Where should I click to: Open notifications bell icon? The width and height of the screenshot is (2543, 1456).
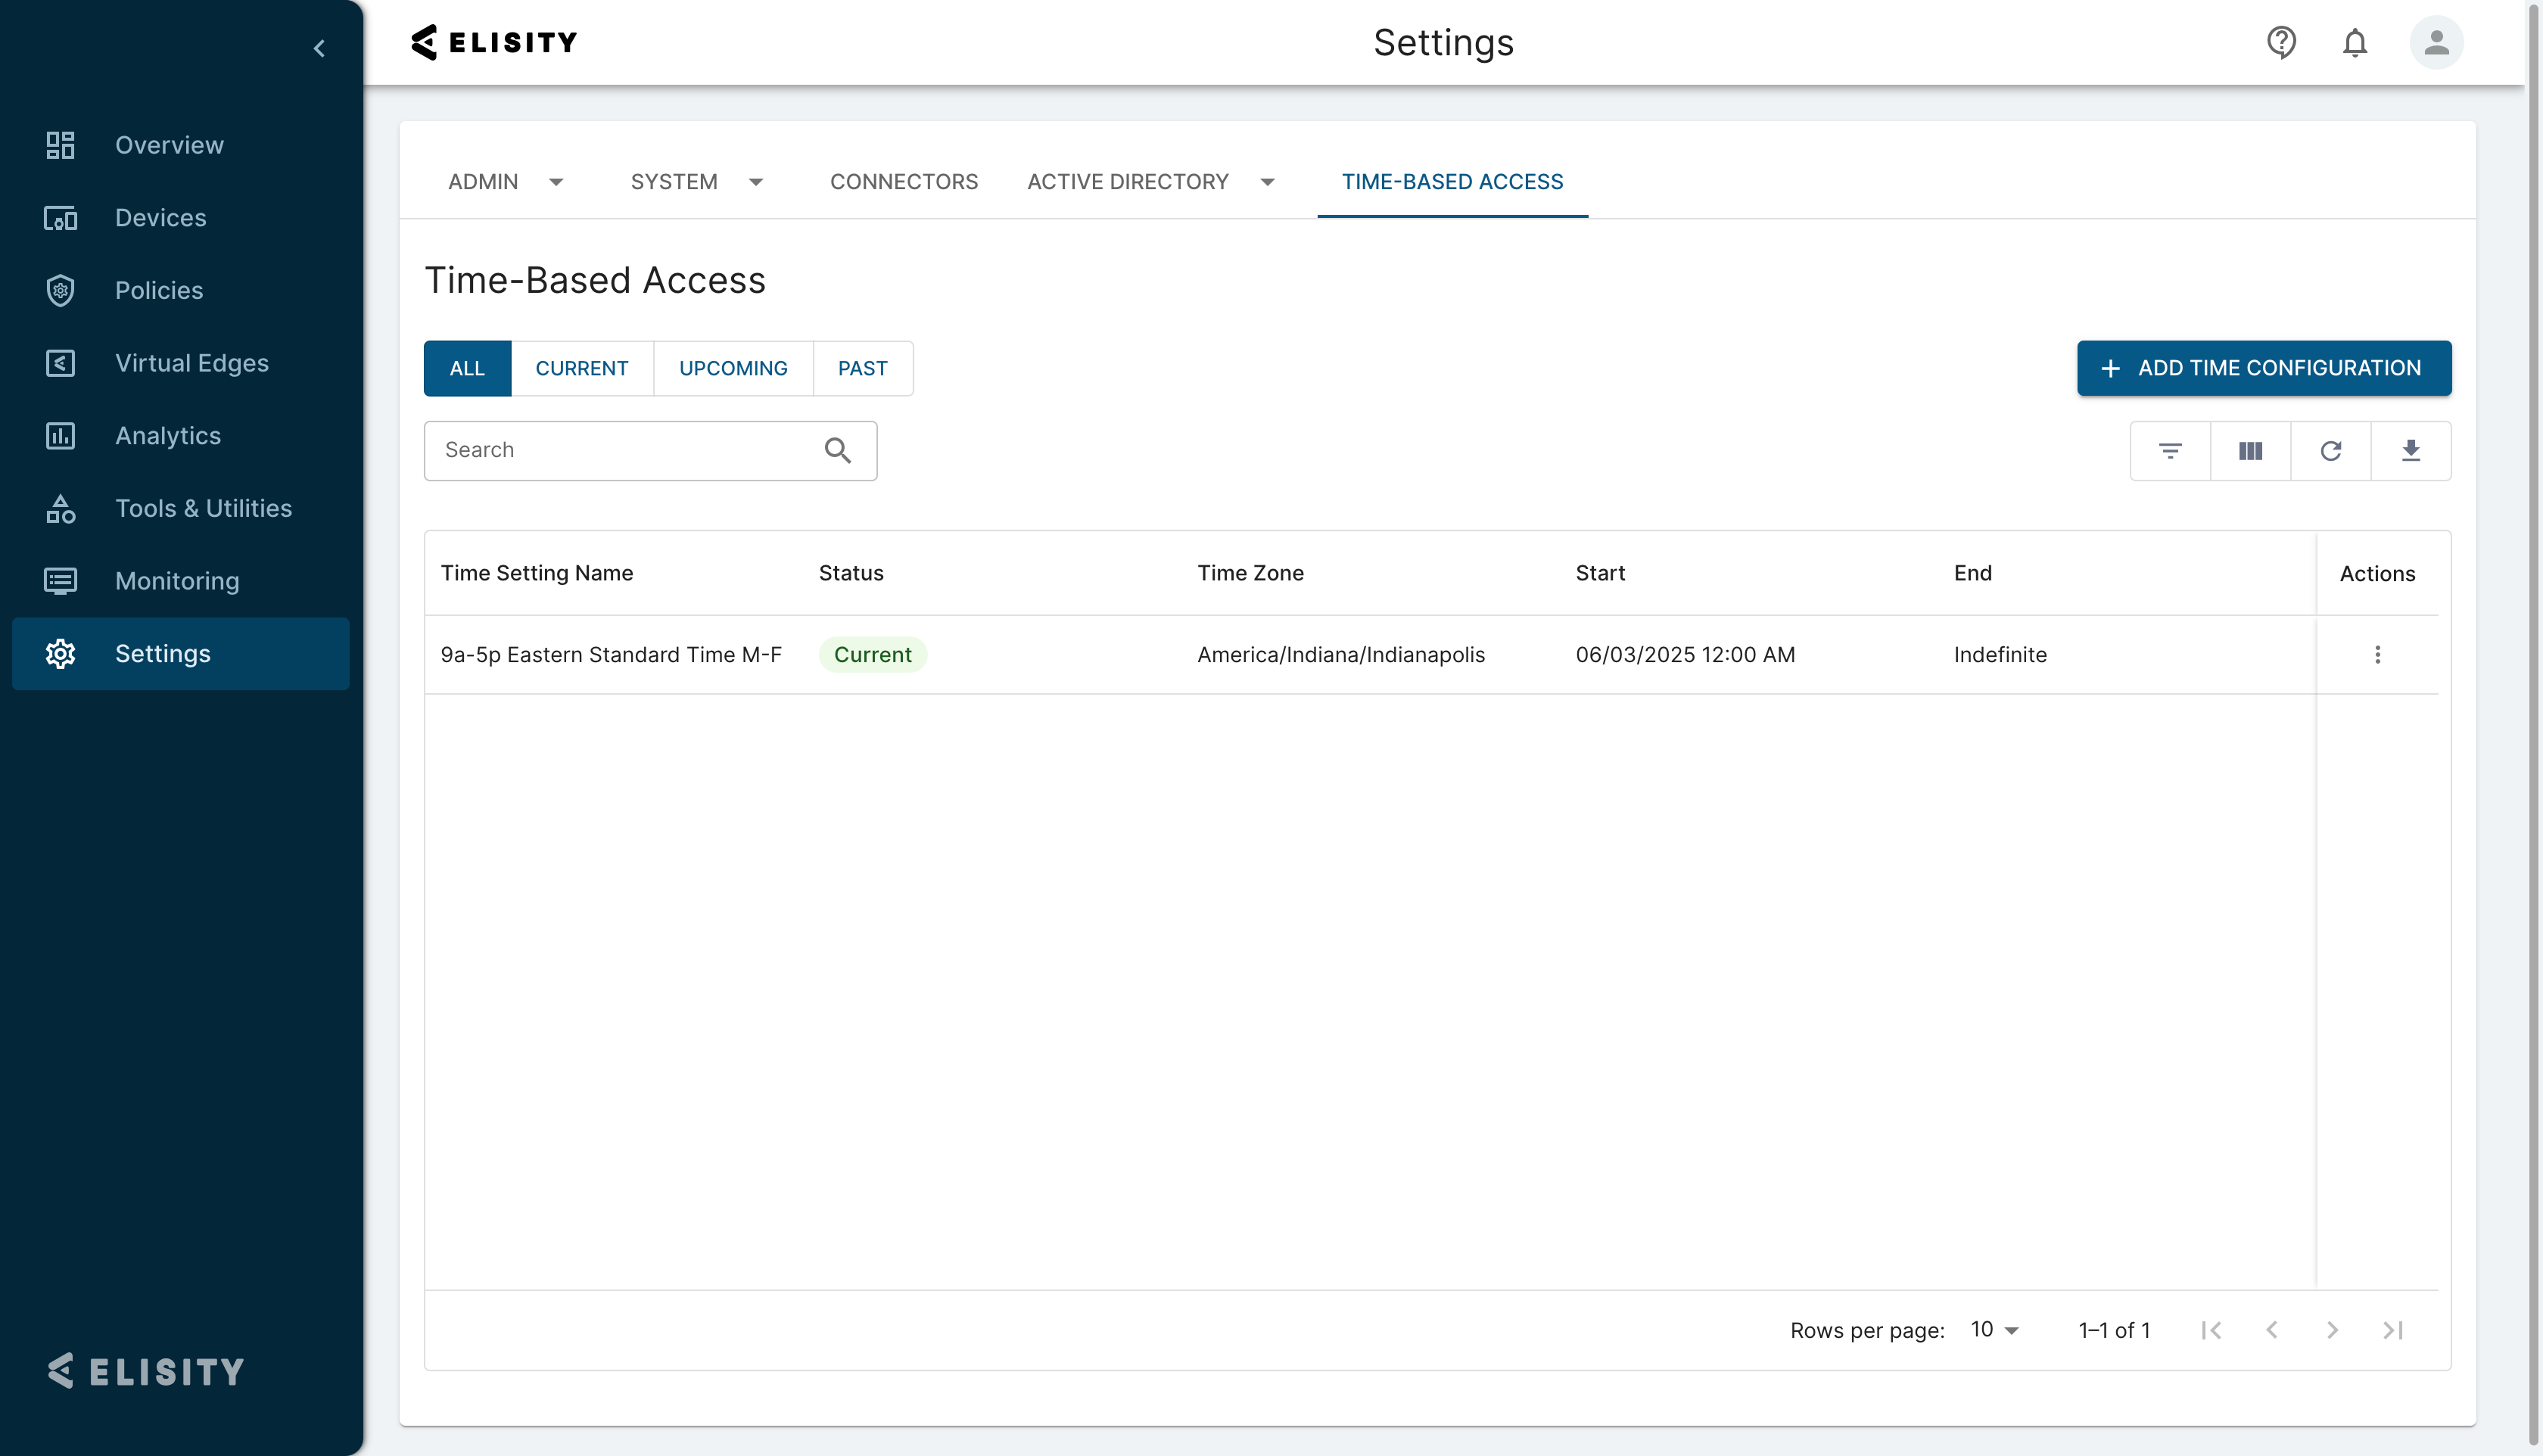[2354, 42]
